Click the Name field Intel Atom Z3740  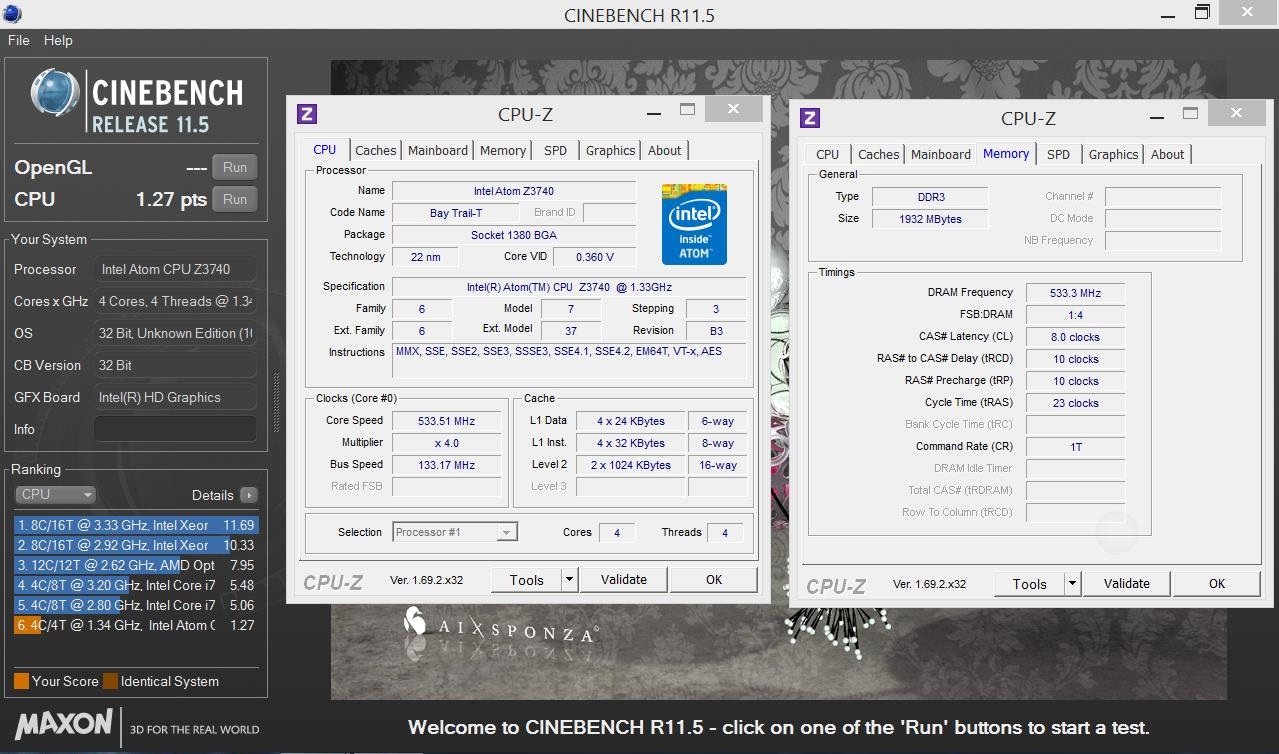[x=514, y=191]
